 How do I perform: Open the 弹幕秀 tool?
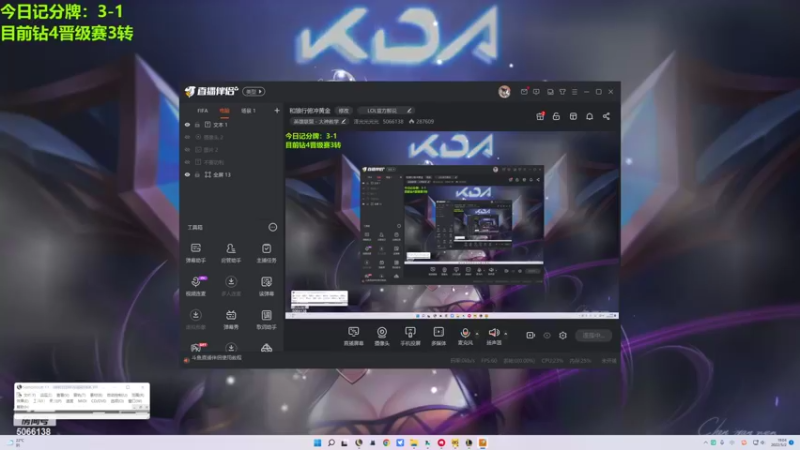(x=231, y=319)
